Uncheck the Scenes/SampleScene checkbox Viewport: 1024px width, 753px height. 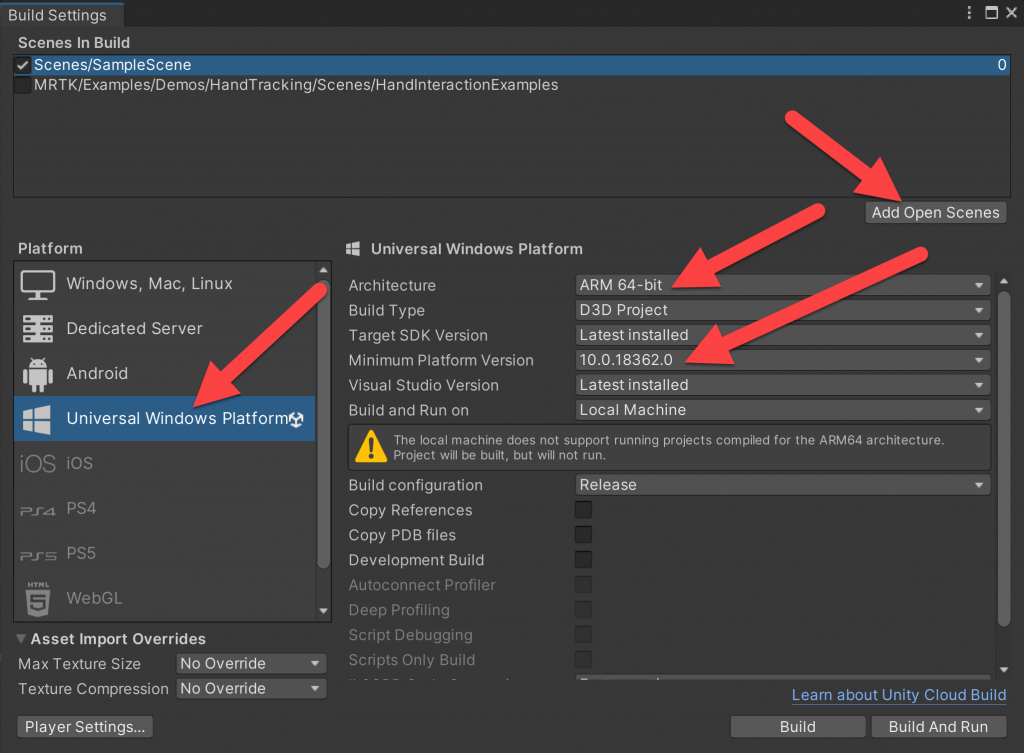pos(23,65)
